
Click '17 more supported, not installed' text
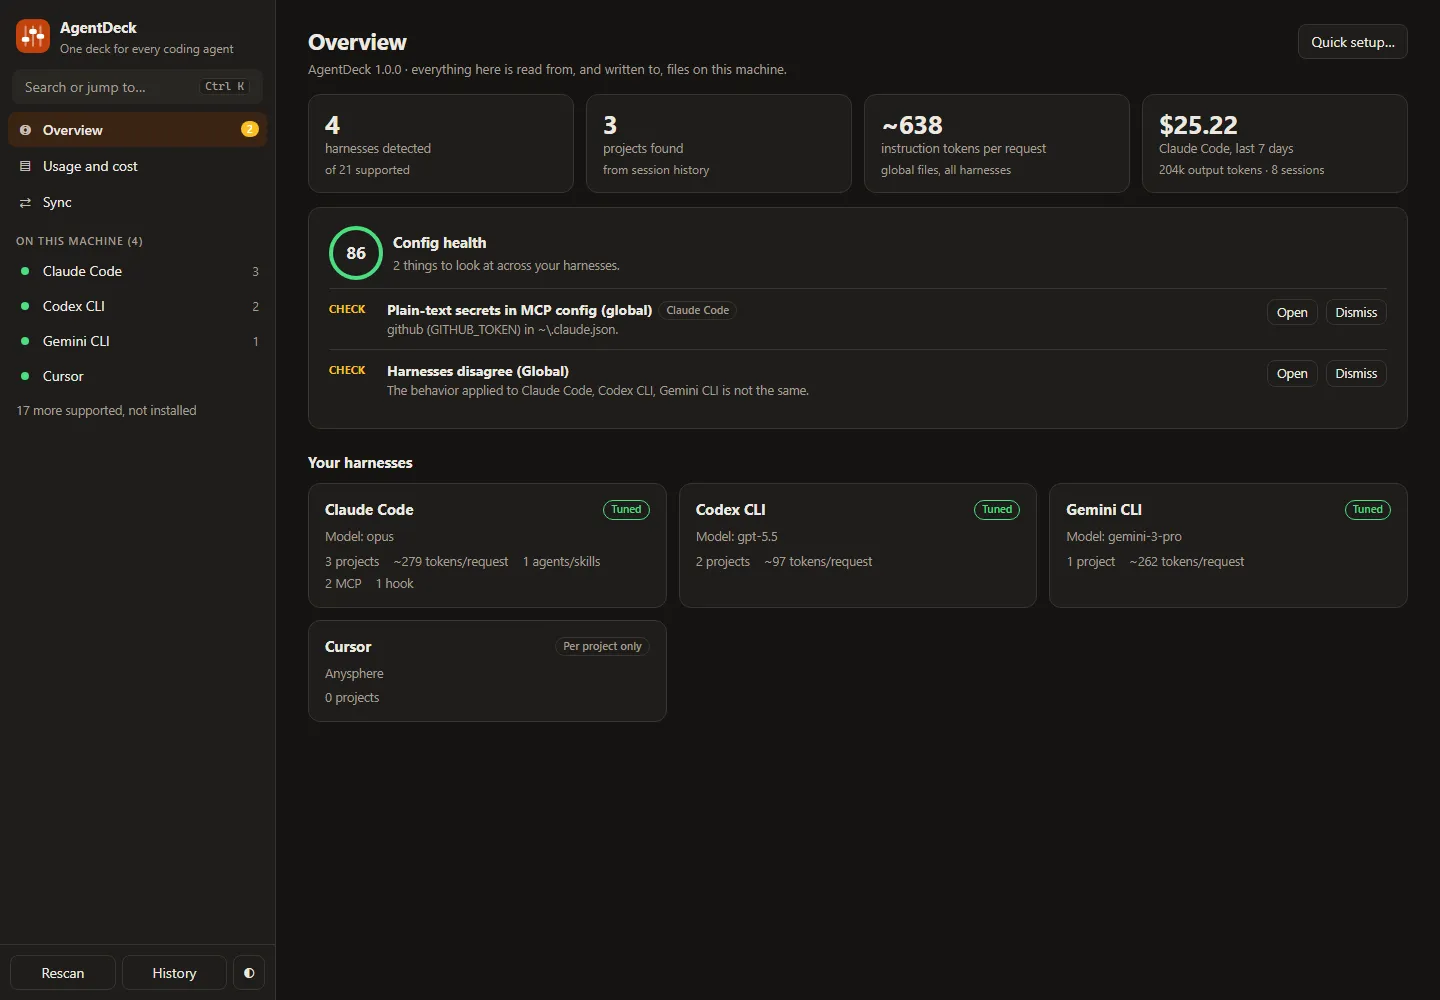(x=107, y=411)
